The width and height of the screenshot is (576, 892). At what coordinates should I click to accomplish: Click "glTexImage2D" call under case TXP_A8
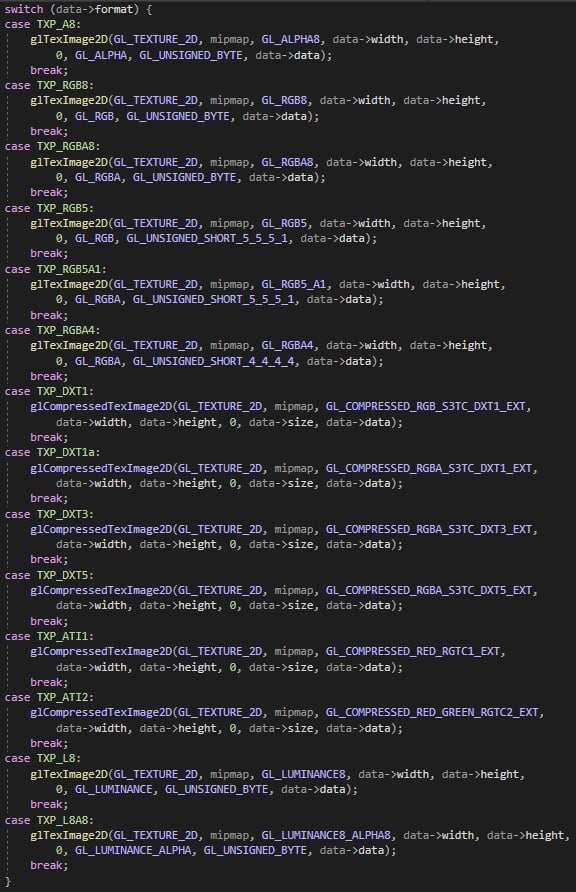[69, 39]
